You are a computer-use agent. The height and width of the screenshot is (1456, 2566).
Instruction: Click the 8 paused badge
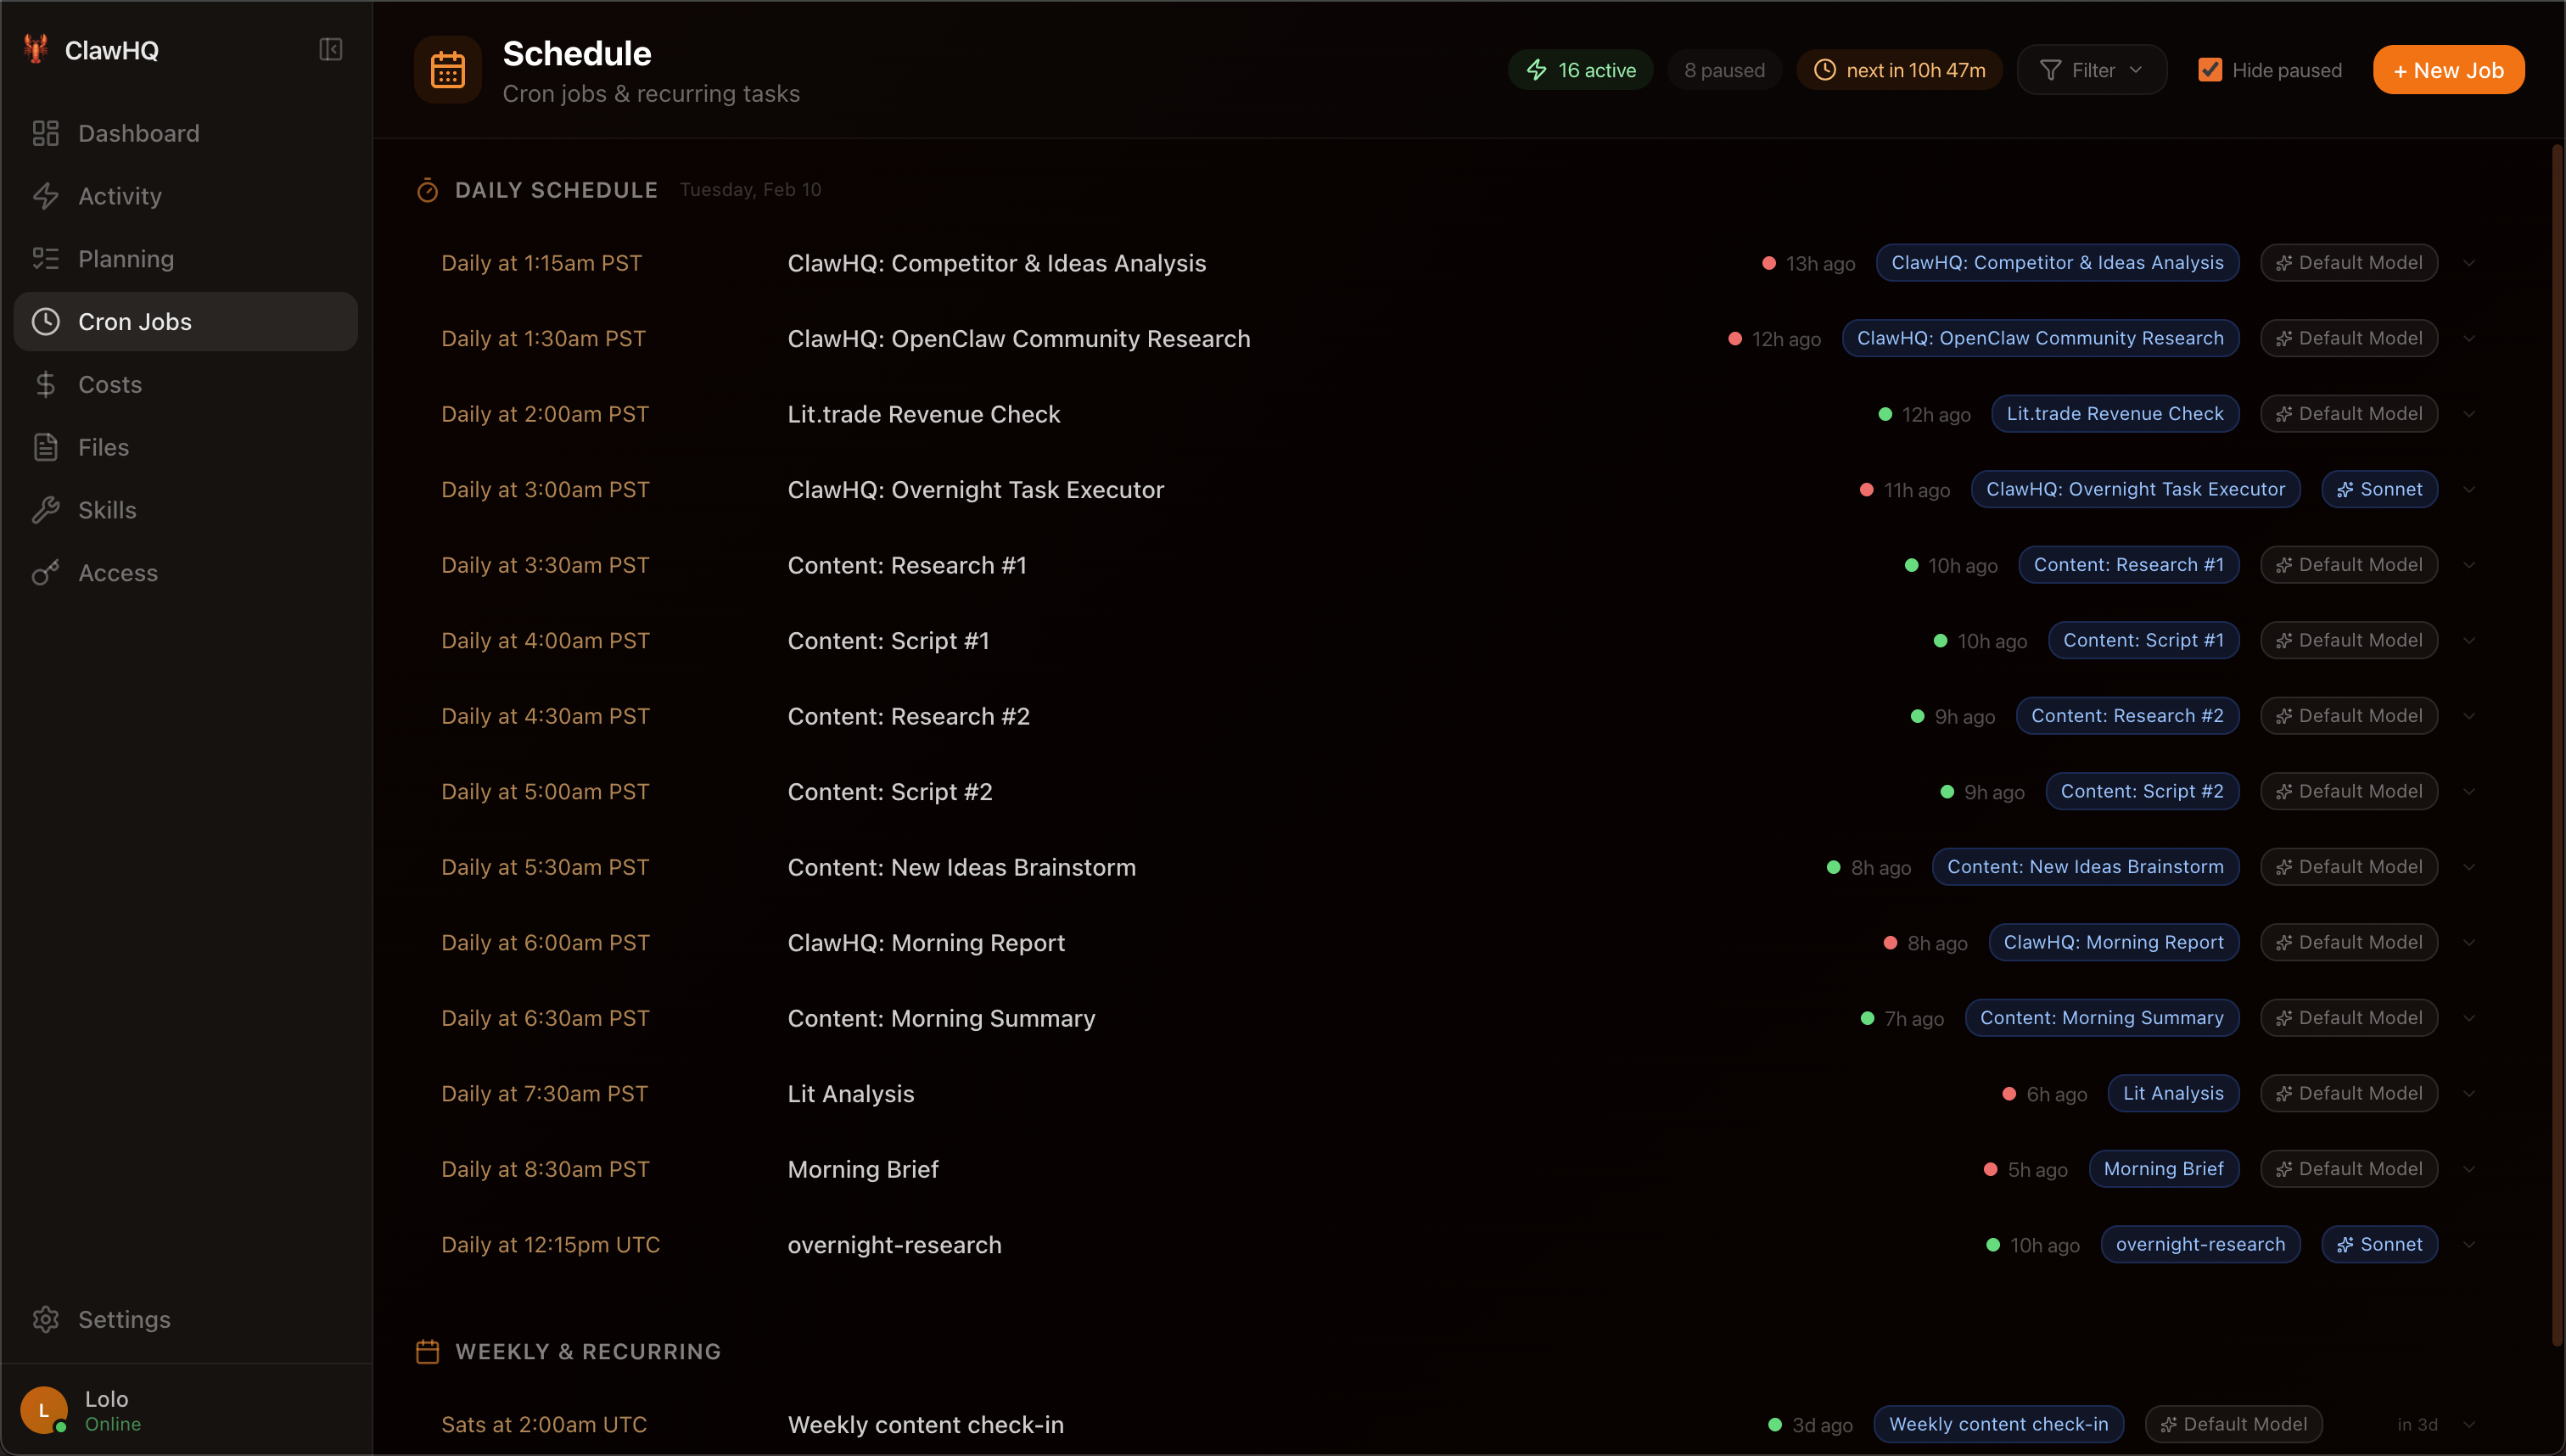coord(1724,69)
